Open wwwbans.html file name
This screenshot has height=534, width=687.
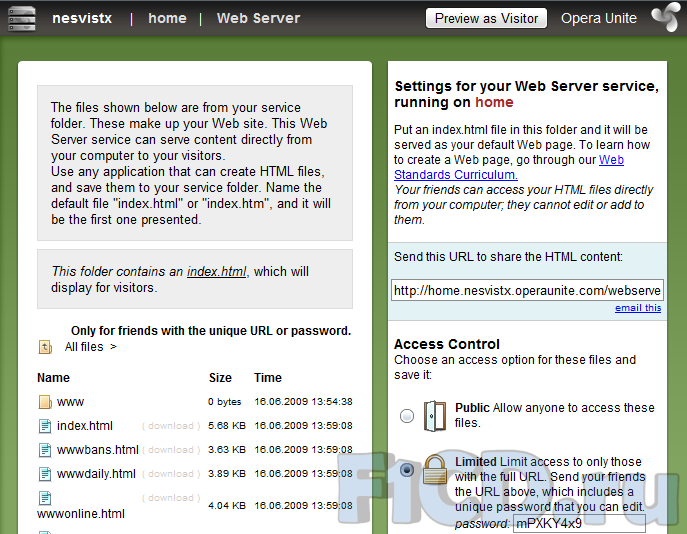pos(98,450)
